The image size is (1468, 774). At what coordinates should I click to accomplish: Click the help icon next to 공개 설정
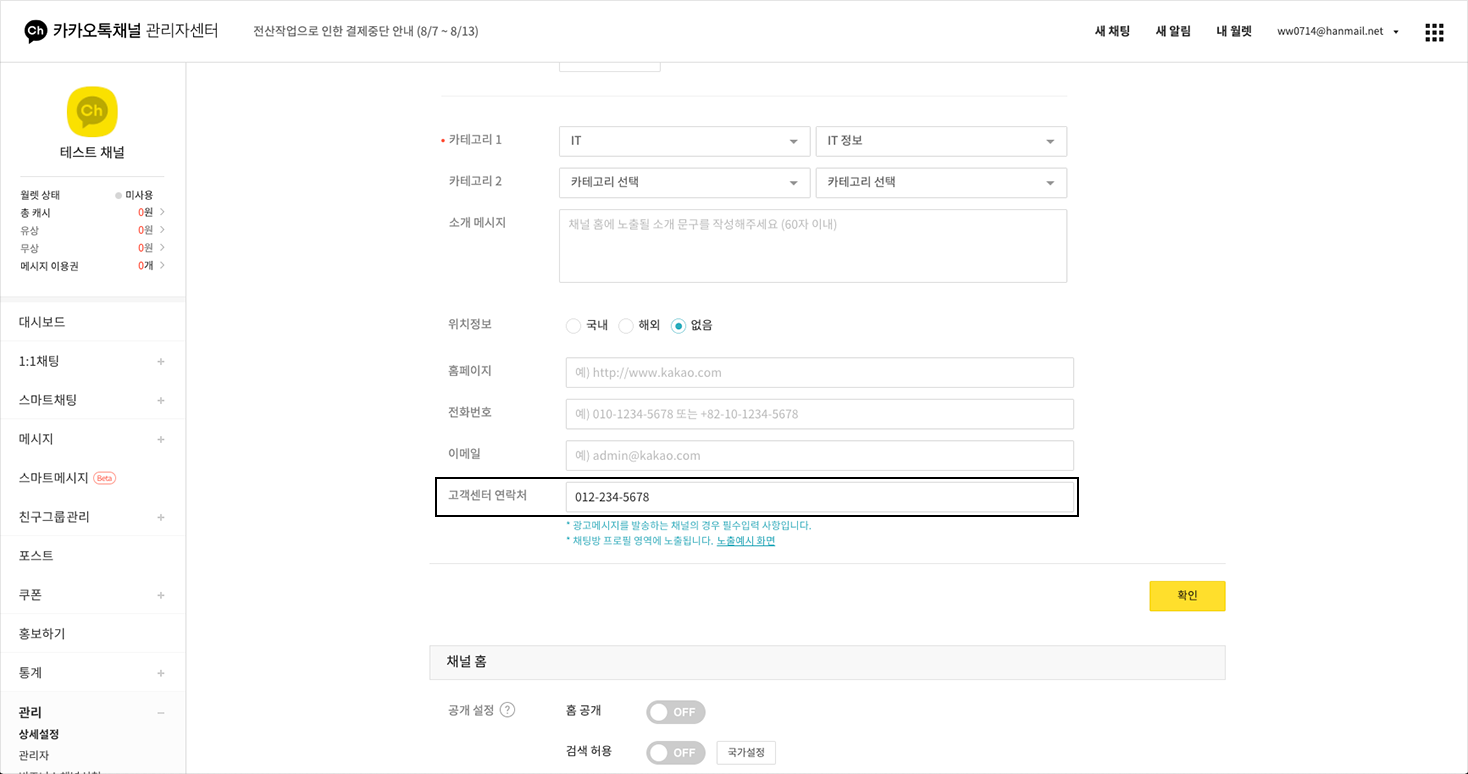coord(507,710)
